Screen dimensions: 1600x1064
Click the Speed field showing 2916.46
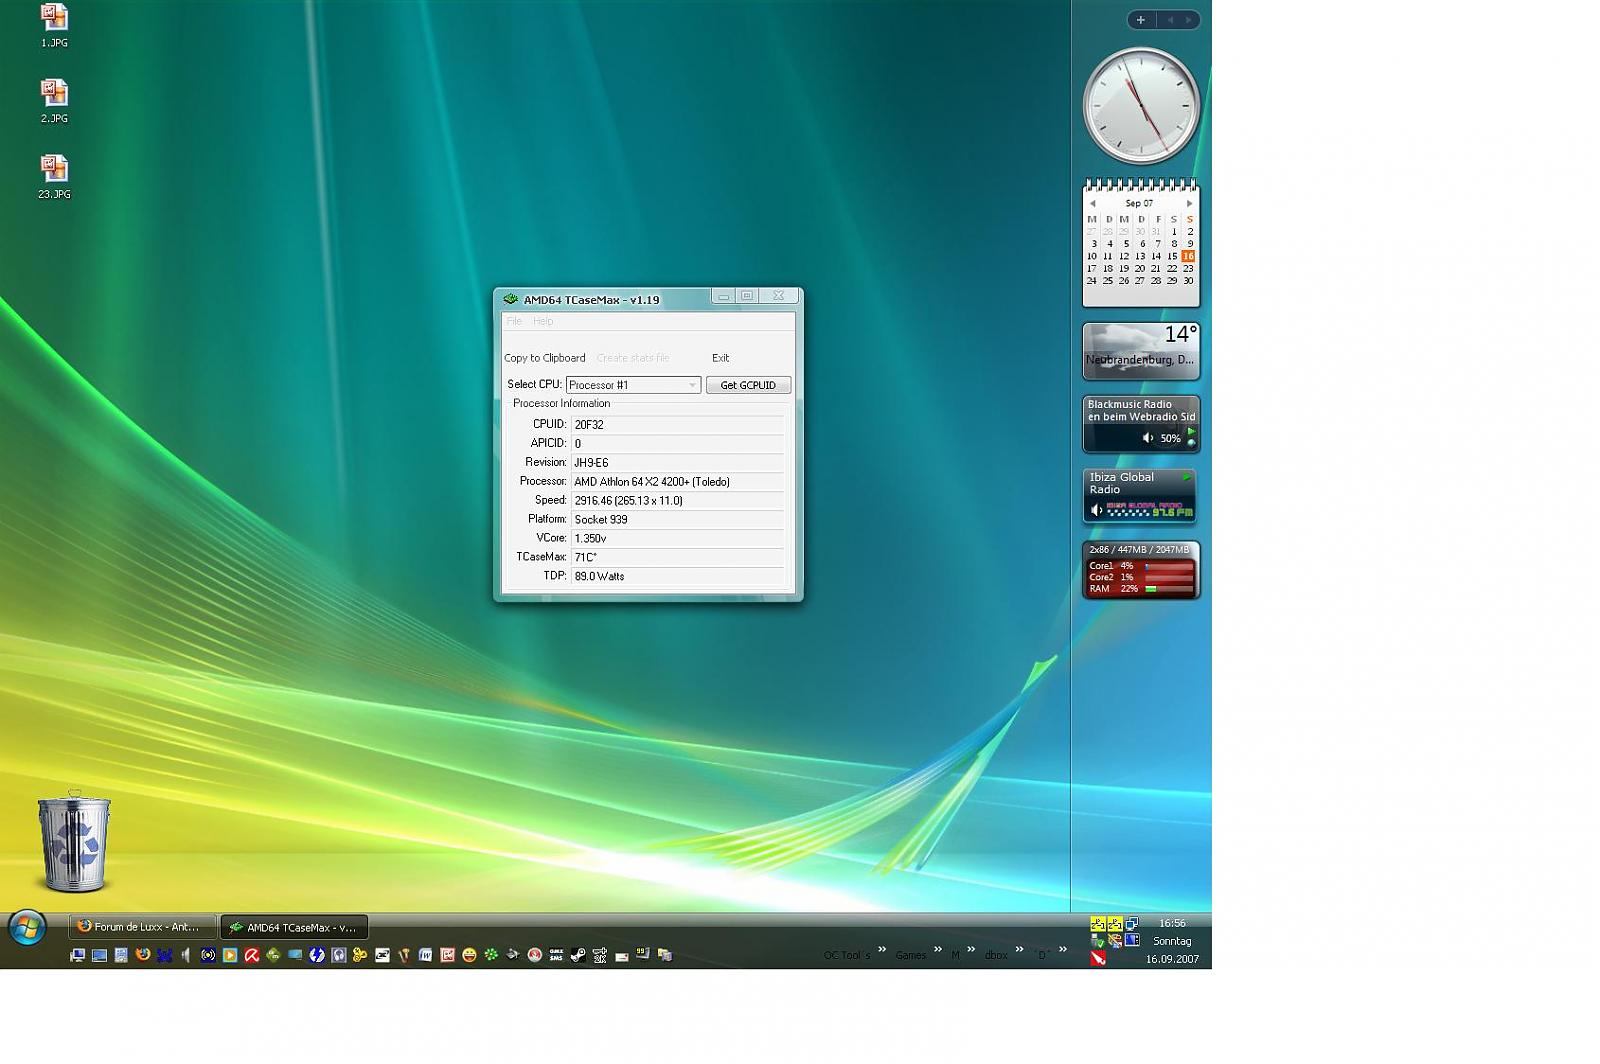[x=677, y=501]
